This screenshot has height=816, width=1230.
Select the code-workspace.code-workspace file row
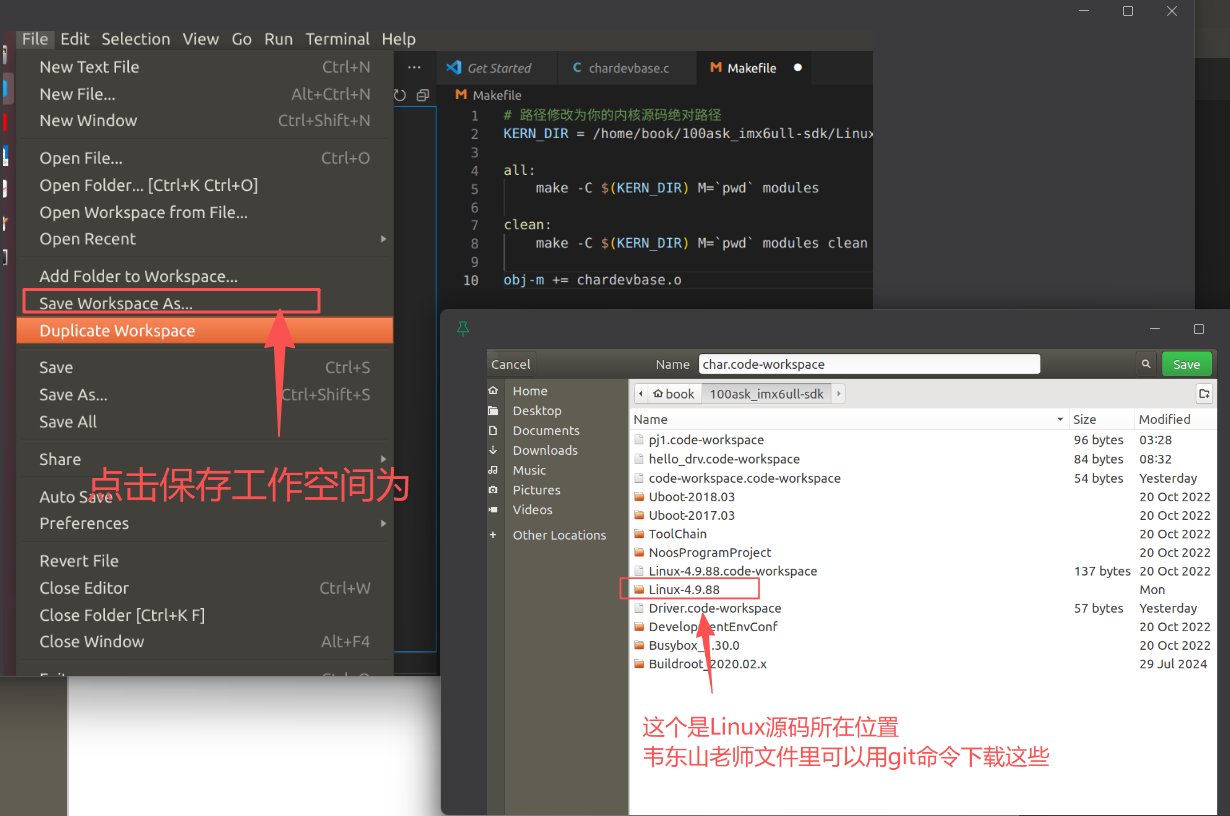pos(923,478)
